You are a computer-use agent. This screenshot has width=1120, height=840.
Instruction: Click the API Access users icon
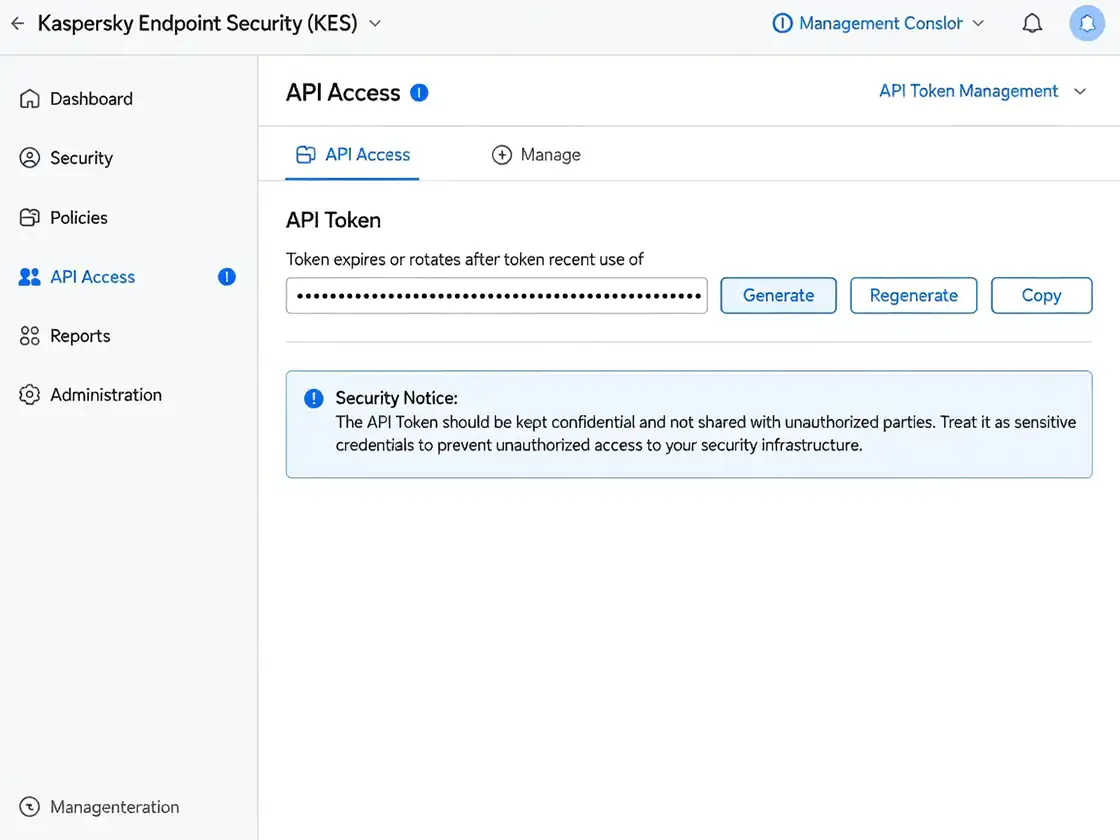[29, 276]
